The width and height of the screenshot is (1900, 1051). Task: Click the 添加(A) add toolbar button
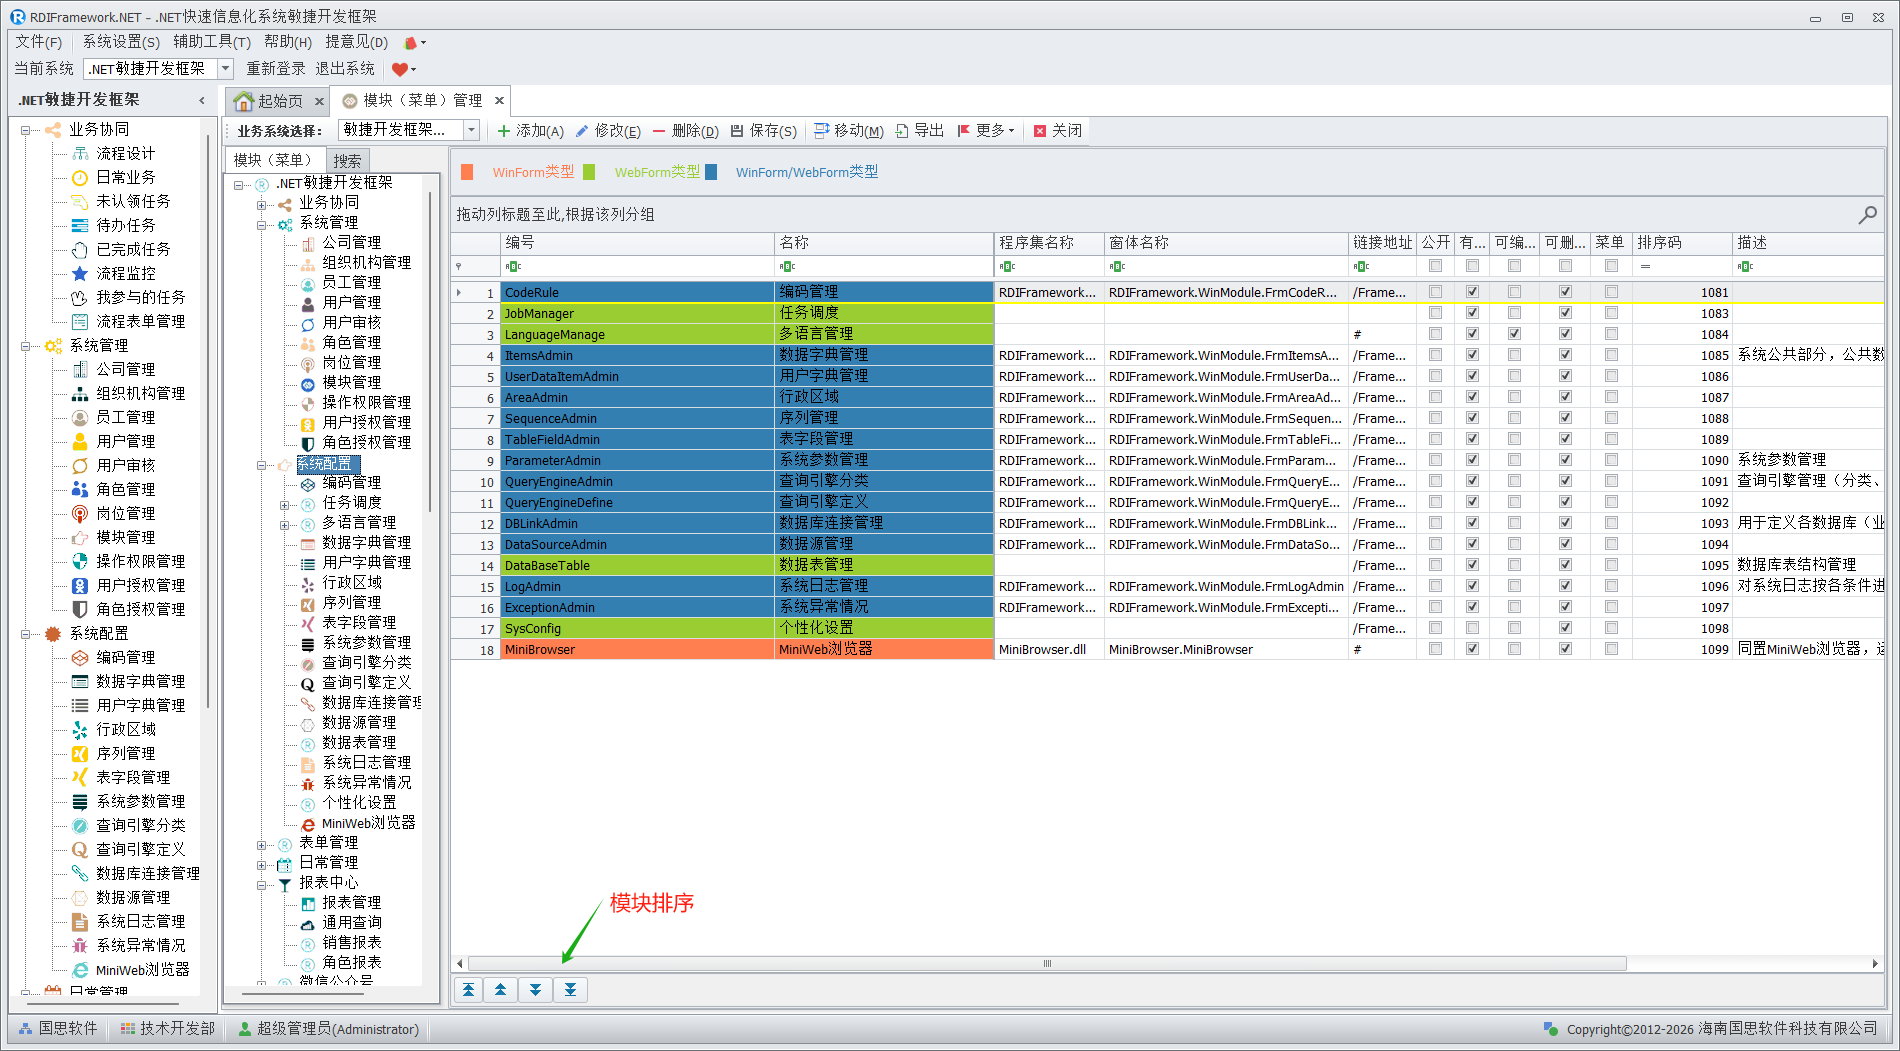[x=531, y=131]
